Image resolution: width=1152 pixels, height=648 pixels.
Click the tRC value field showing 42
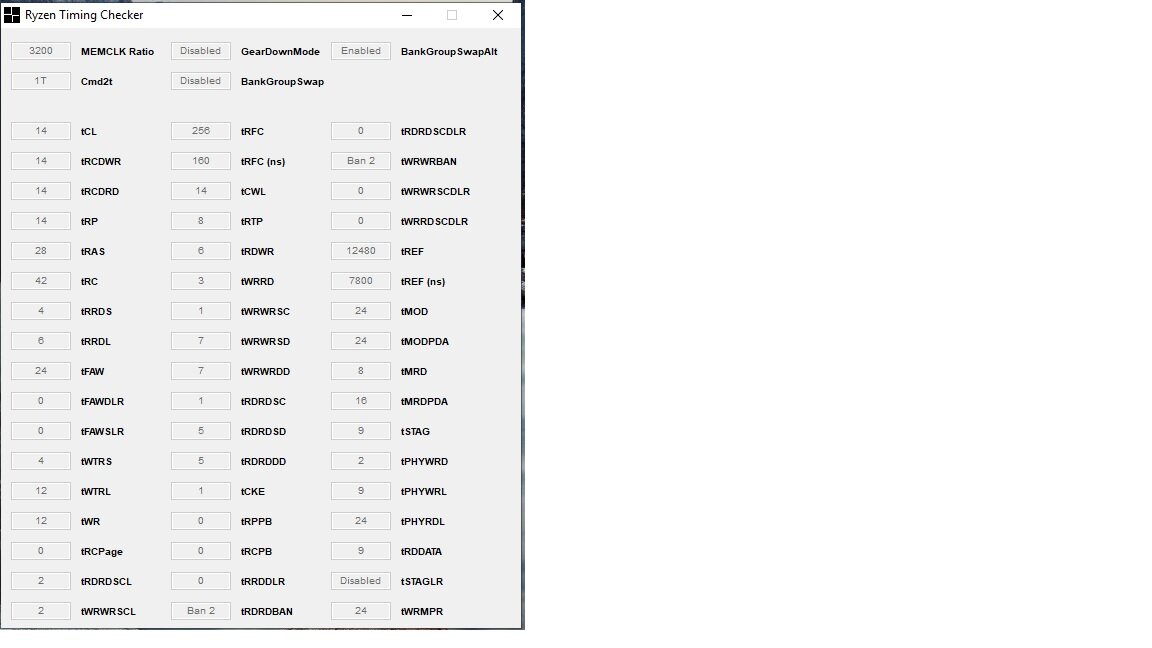(x=41, y=281)
